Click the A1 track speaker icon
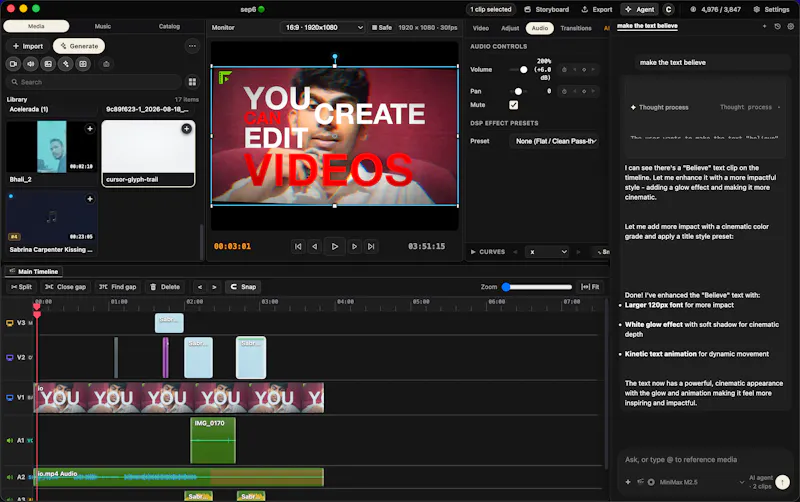The width and height of the screenshot is (800, 502). pos(10,440)
